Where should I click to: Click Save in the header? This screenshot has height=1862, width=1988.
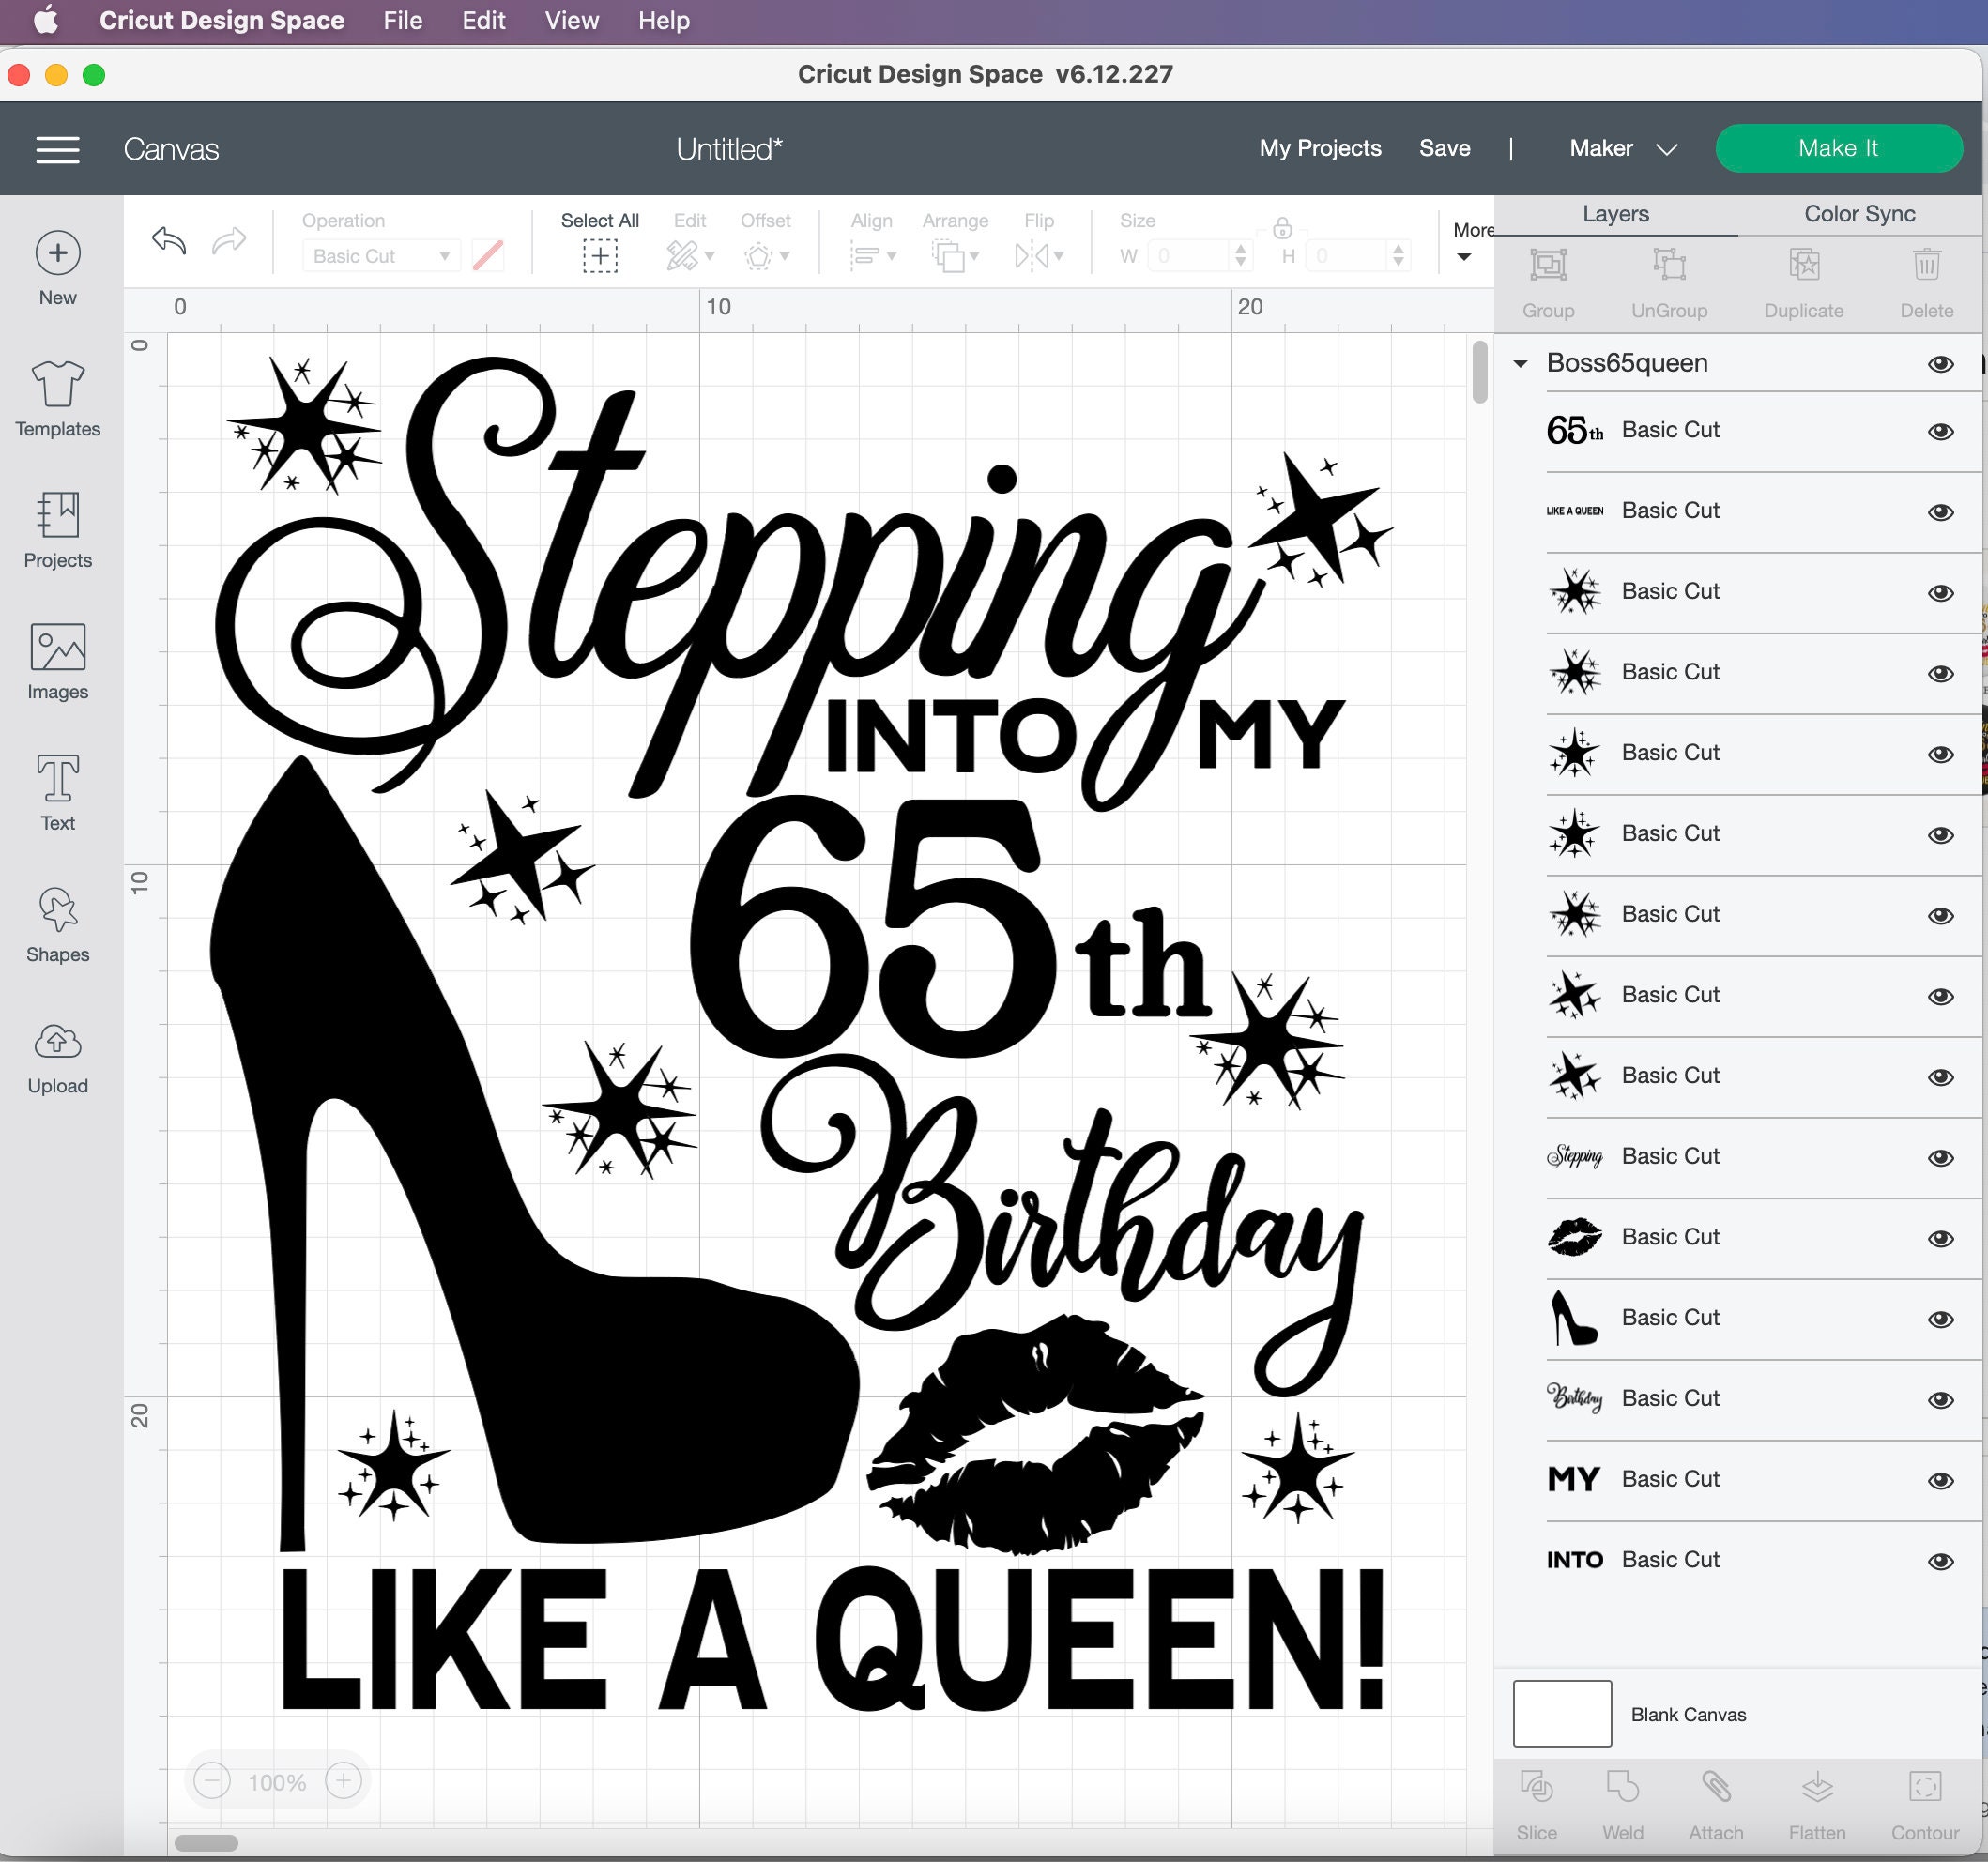(x=1444, y=148)
